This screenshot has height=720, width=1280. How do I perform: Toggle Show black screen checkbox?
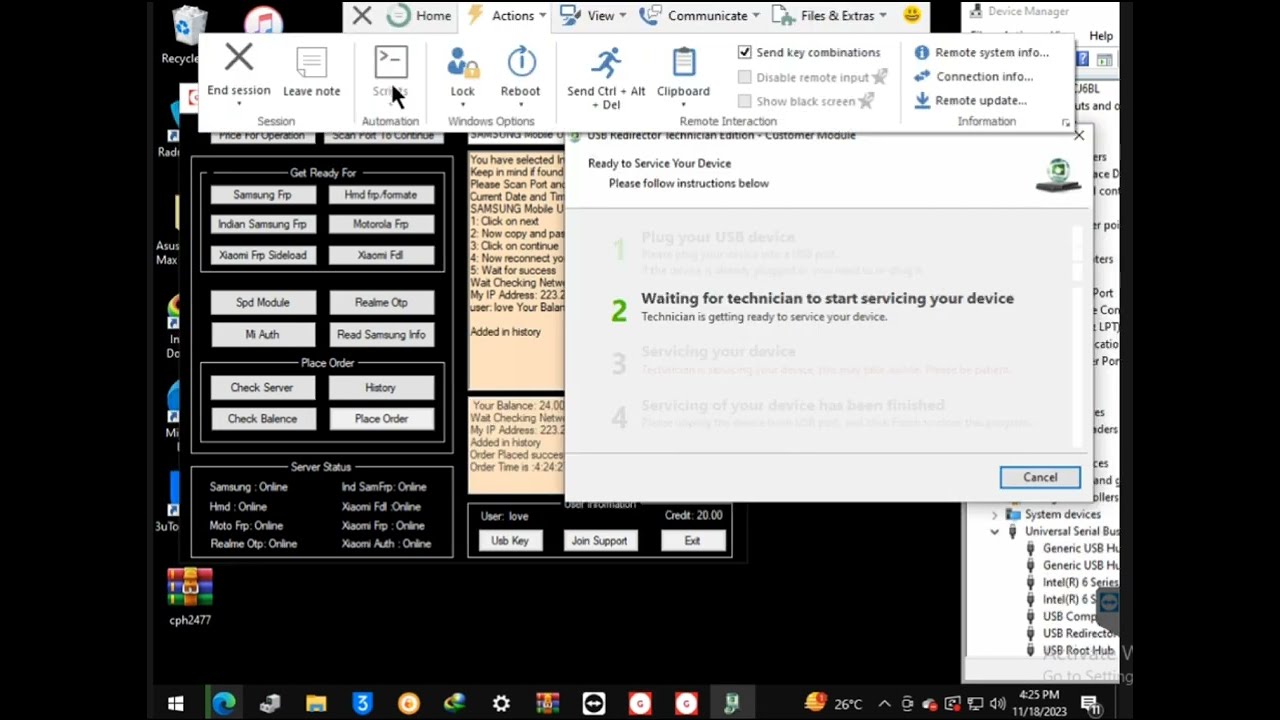[x=744, y=101]
